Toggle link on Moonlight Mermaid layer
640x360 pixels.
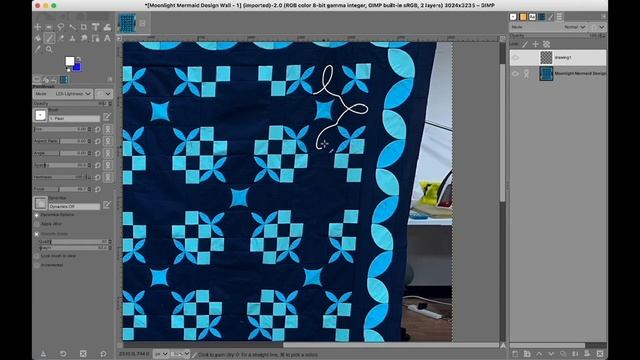point(527,74)
